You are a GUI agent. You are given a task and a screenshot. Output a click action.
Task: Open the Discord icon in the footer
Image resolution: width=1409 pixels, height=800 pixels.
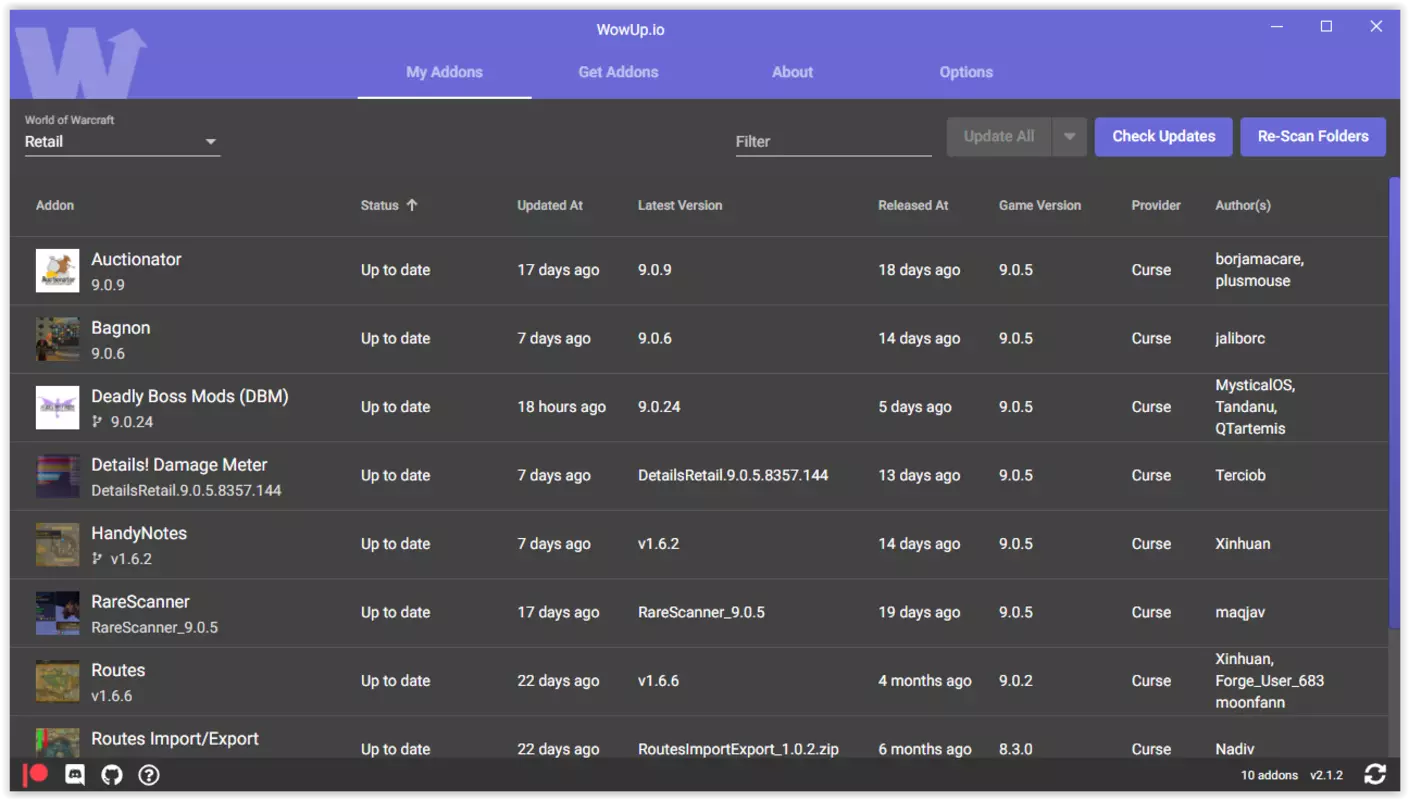click(x=75, y=775)
